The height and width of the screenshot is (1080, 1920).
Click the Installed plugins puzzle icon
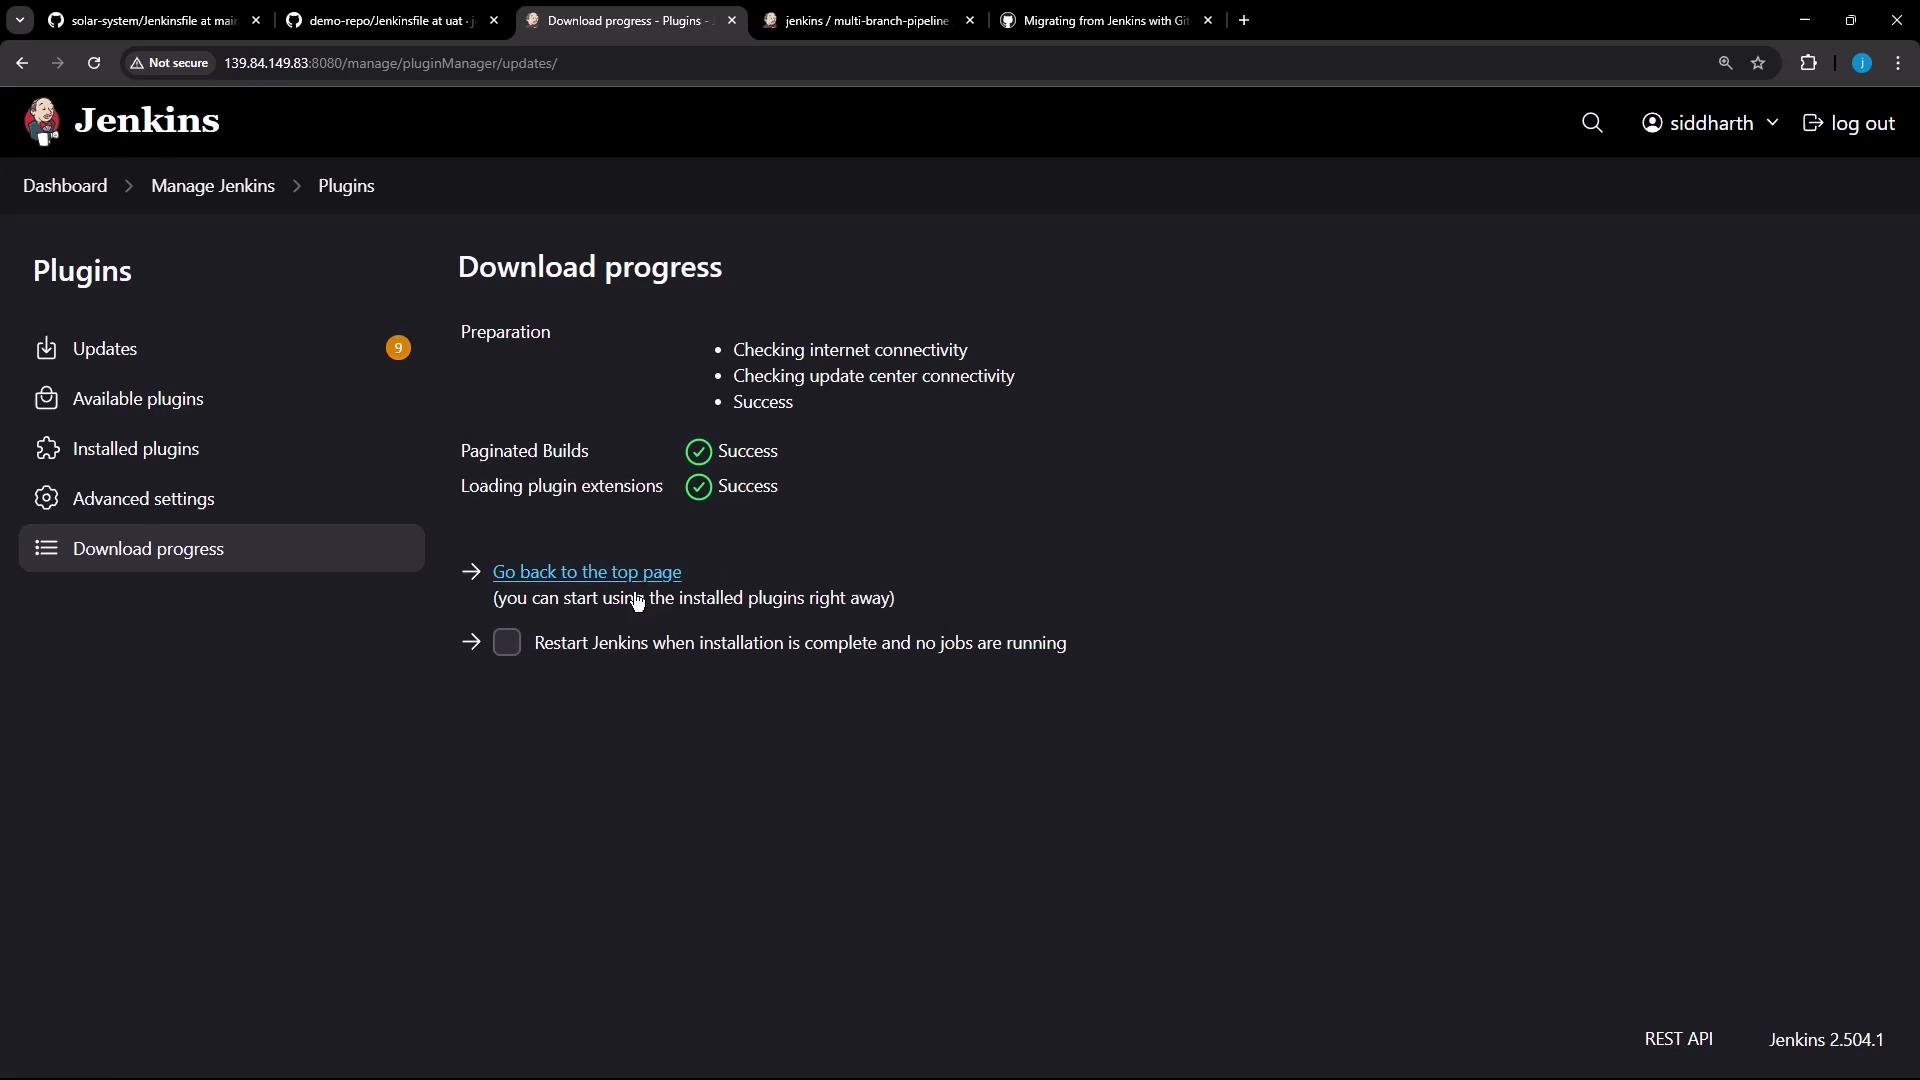(x=46, y=449)
